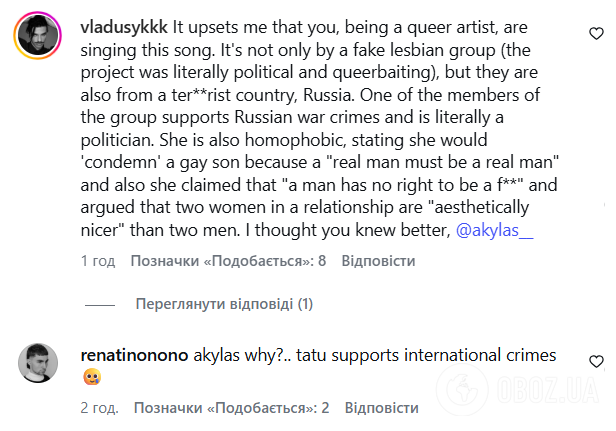The height and width of the screenshot is (431, 616).
Task: Click the OBOZ.UA globe emblem
Action: pos(462,390)
